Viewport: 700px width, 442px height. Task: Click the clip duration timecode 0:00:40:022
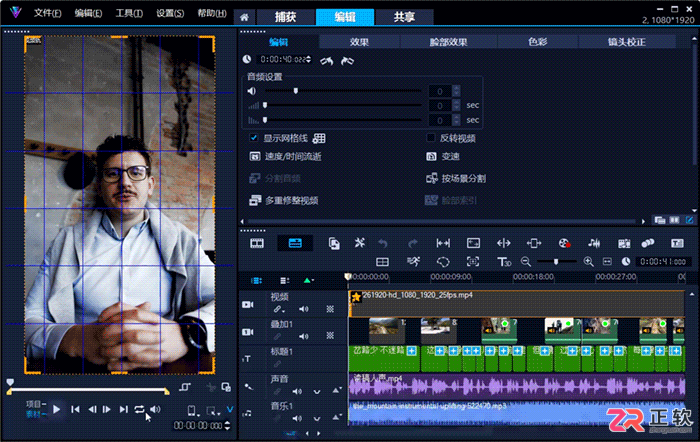[x=283, y=59]
